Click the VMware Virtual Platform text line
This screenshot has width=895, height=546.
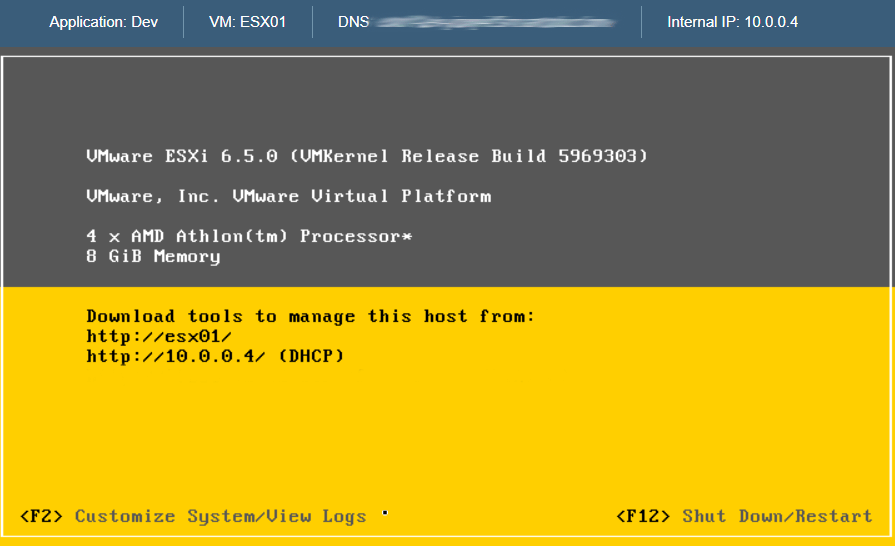288,196
